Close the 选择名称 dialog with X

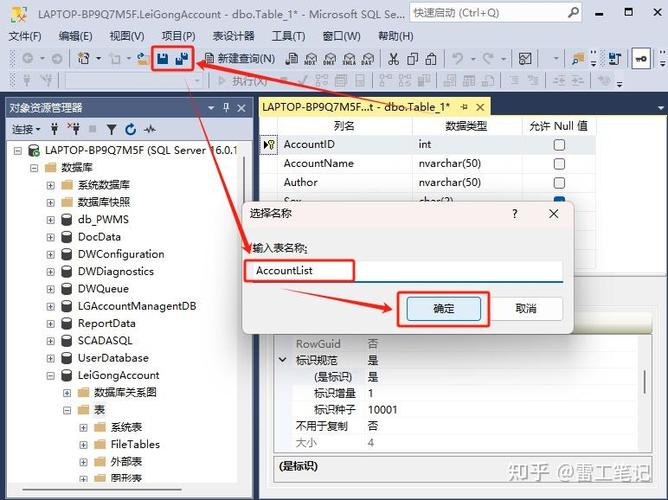pos(553,214)
